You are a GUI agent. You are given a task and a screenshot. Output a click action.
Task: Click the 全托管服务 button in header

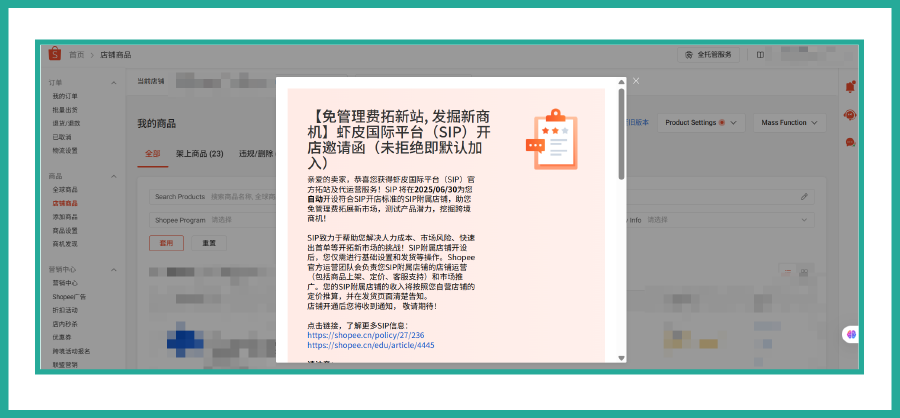(708, 55)
